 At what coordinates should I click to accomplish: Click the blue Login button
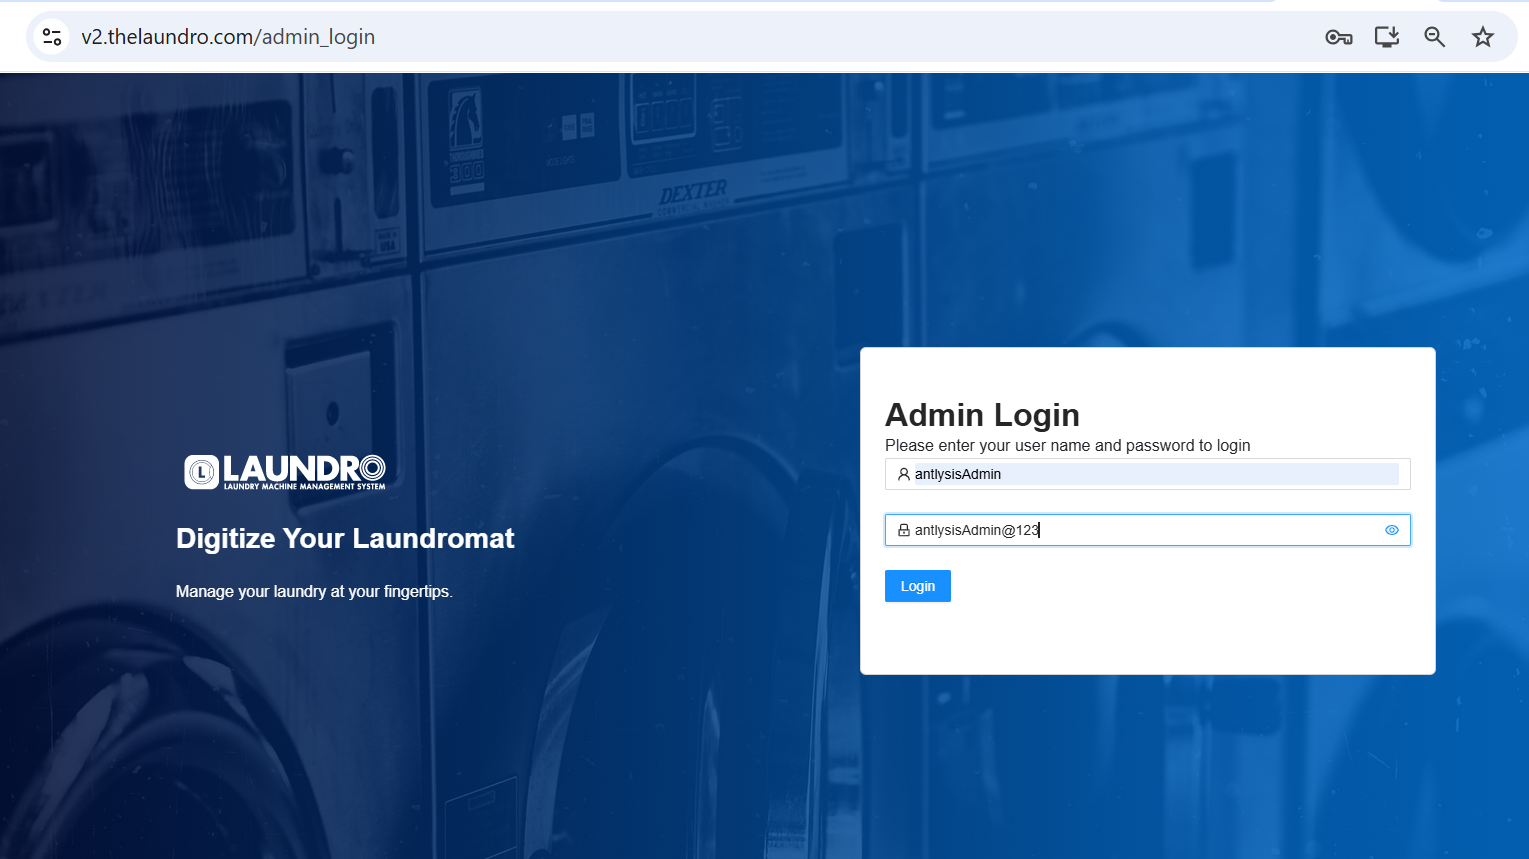pyautogui.click(x=918, y=586)
